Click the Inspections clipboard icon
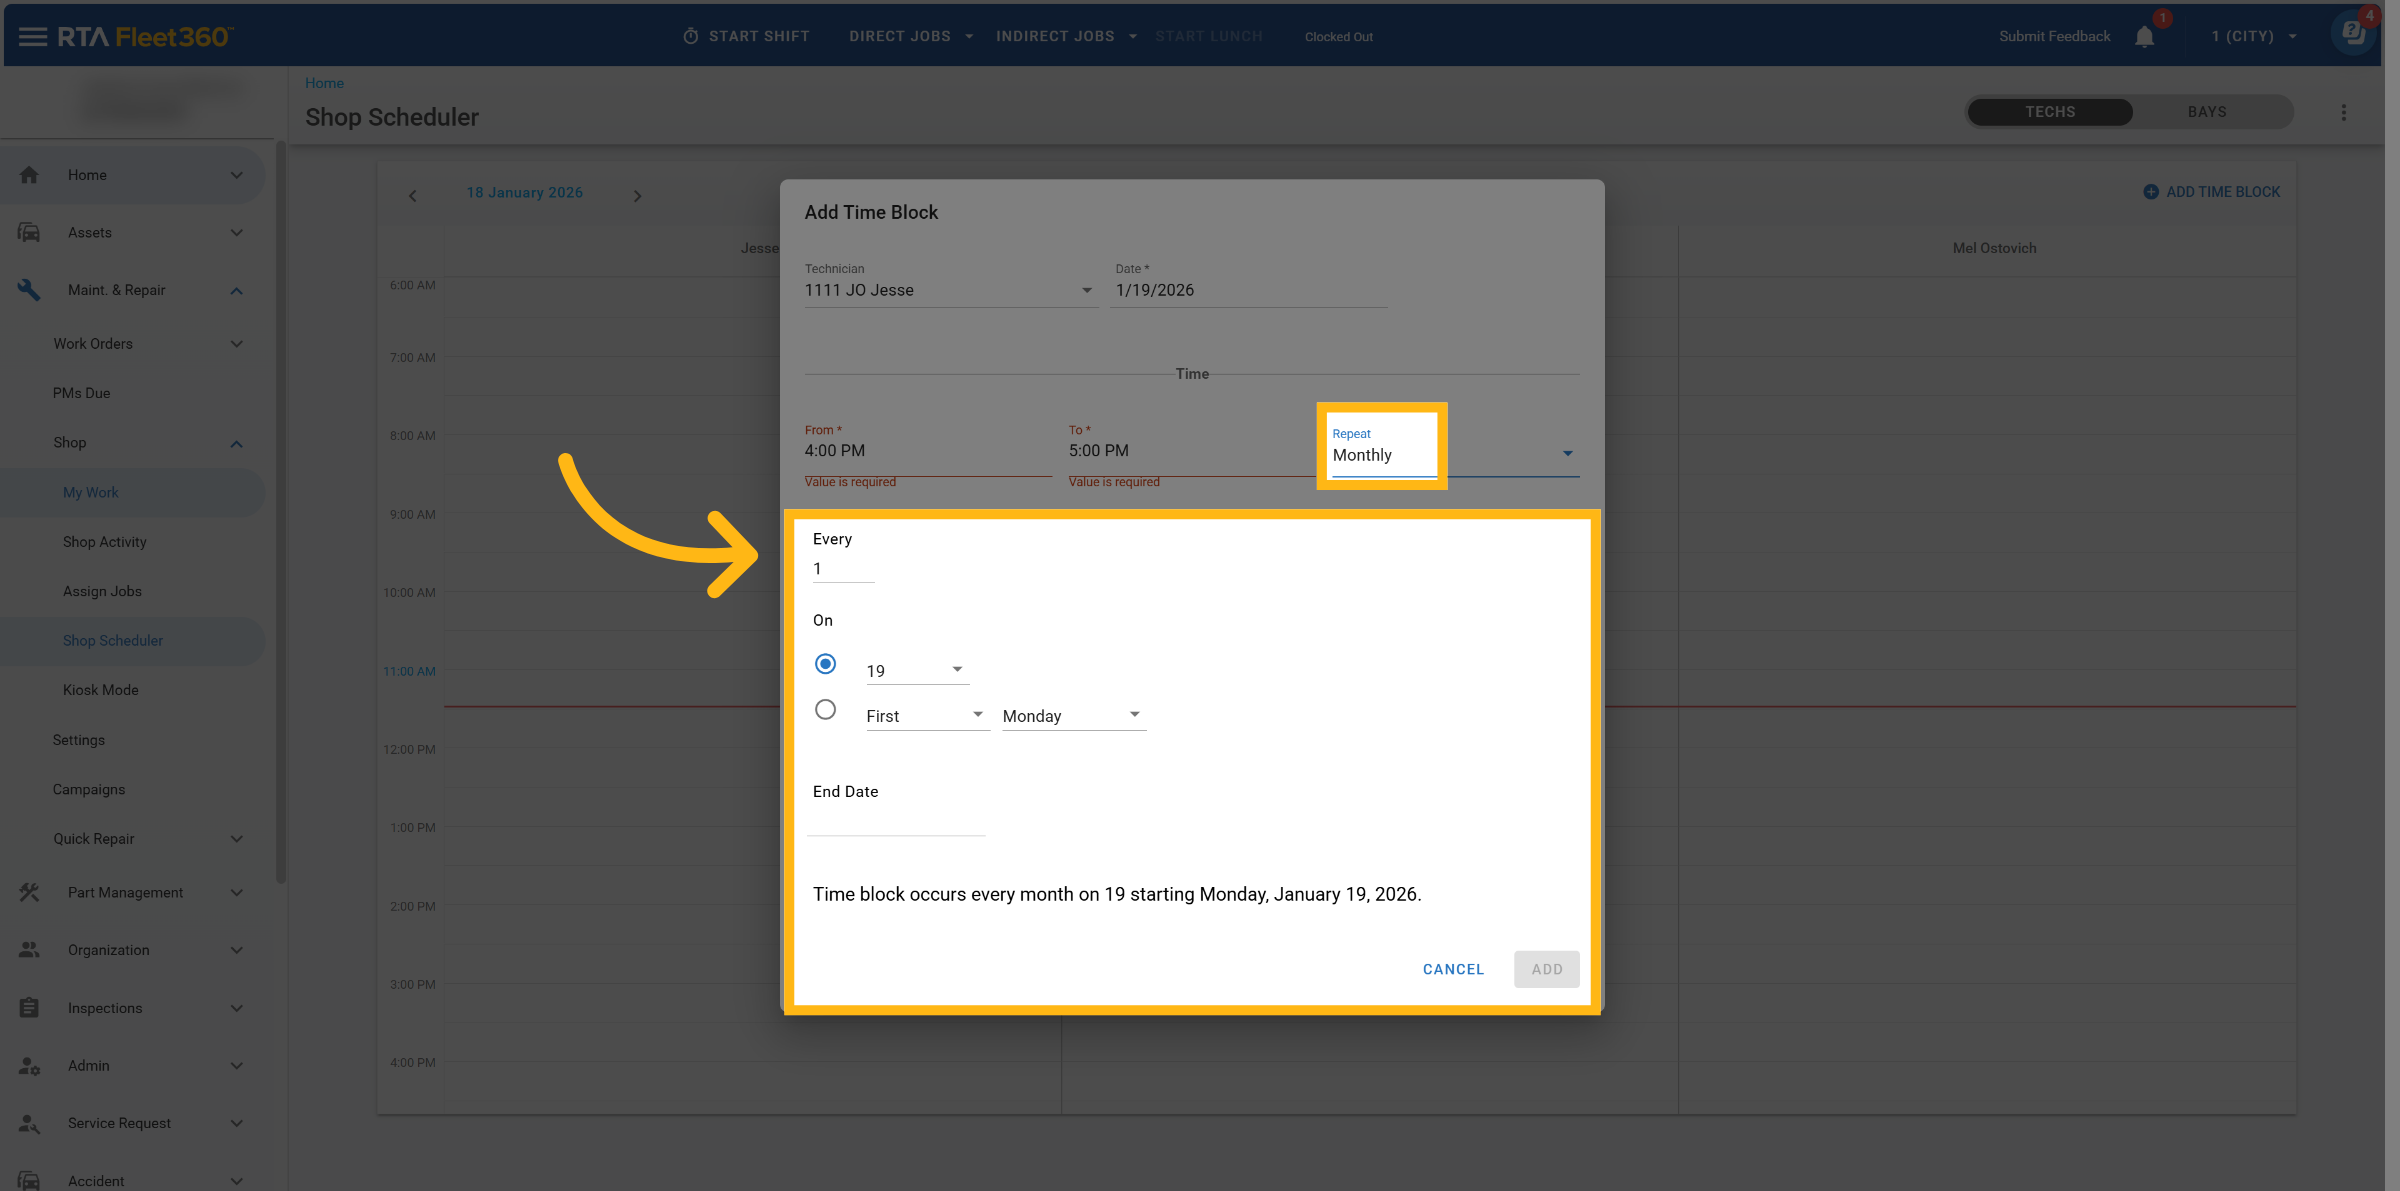The height and width of the screenshot is (1191, 2400). coord(29,1008)
